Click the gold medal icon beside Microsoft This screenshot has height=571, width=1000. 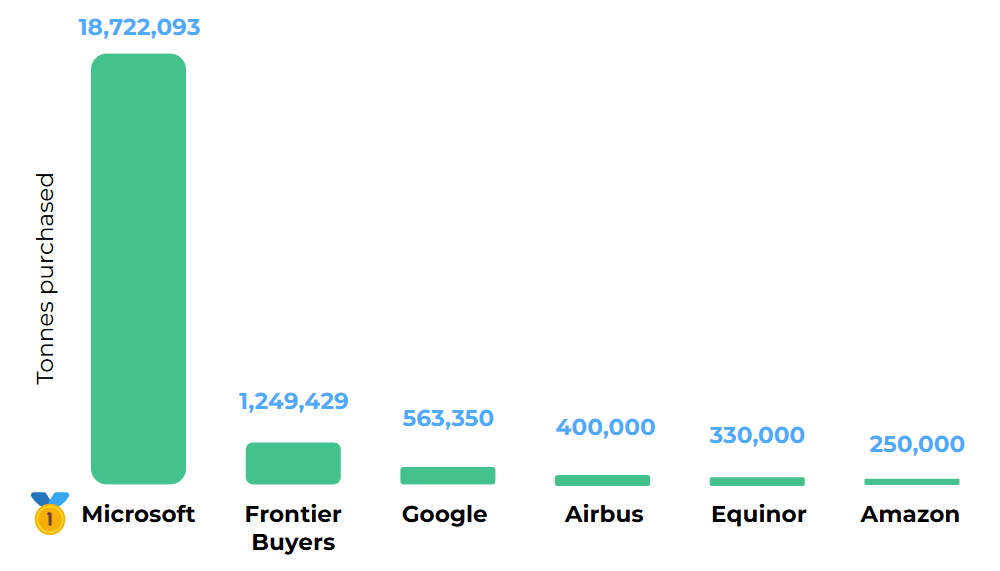click(x=49, y=513)
